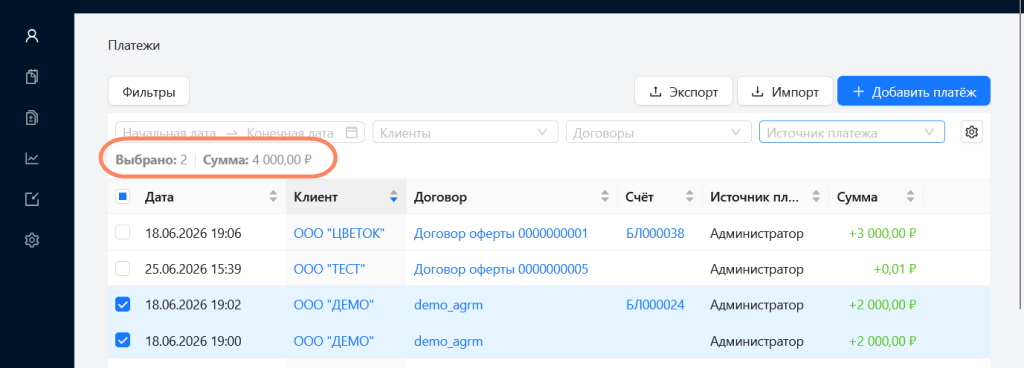Open table column settings gear
1024x368 pixels.
pos(972,132)
